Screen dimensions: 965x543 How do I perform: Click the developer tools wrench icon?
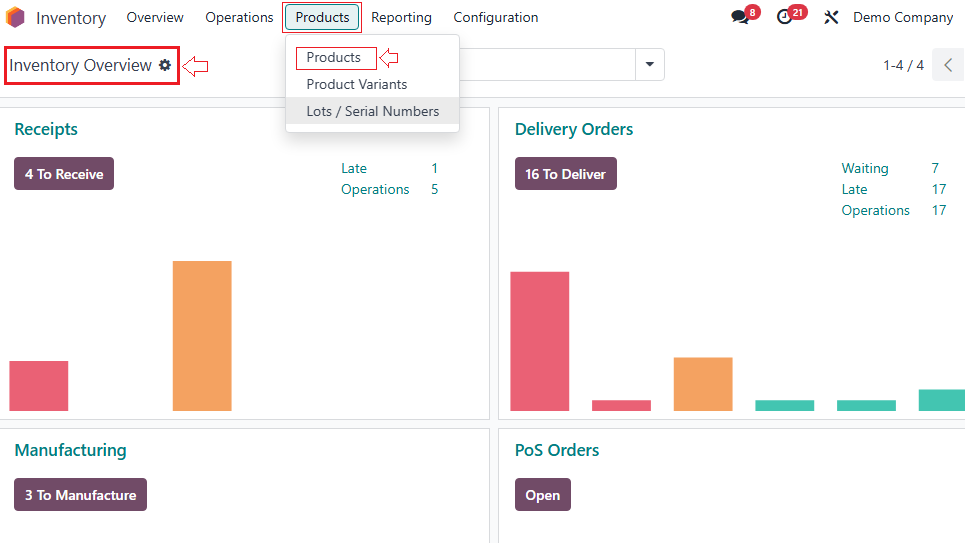tap(831, 17)
